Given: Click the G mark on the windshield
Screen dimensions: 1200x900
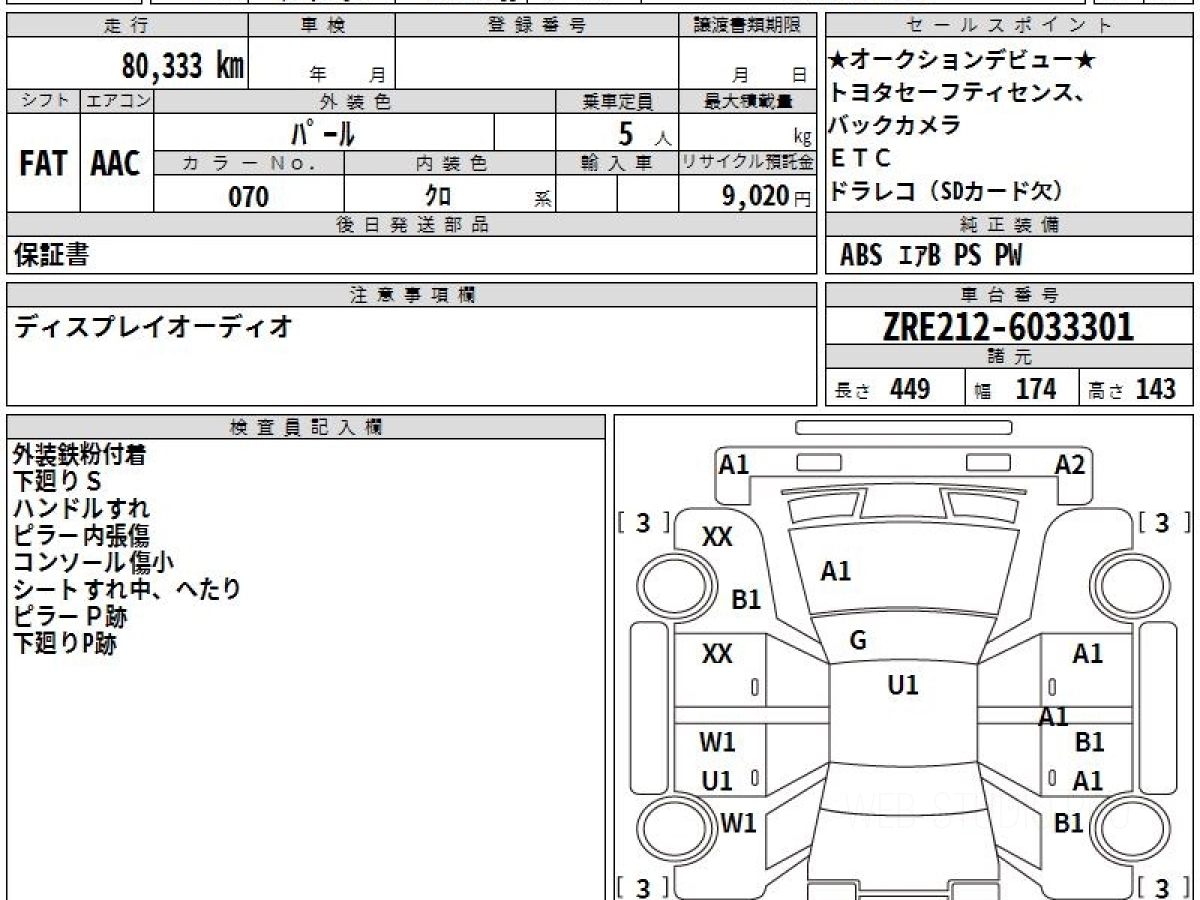Looking at the screenshot, I should [x=858, y=641].
